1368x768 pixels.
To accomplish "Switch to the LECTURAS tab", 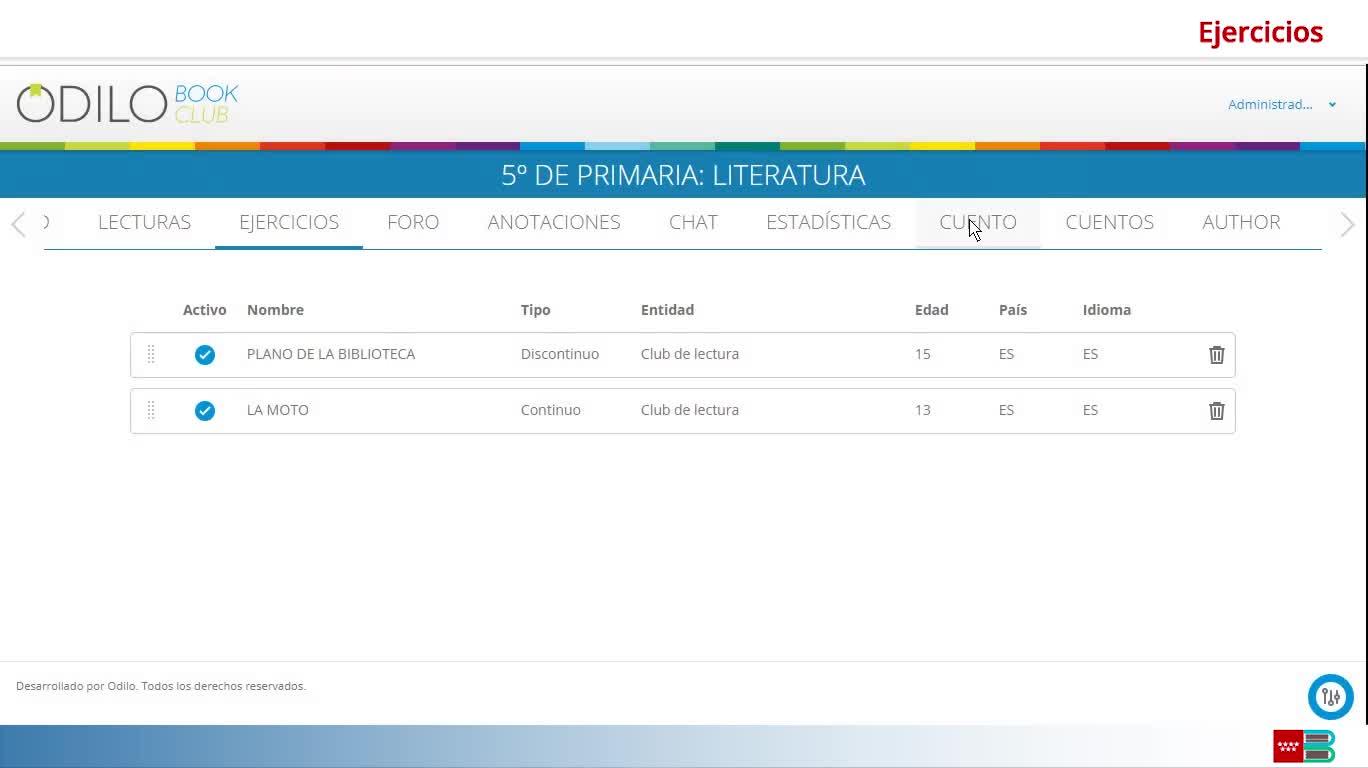I will (144, 222).
